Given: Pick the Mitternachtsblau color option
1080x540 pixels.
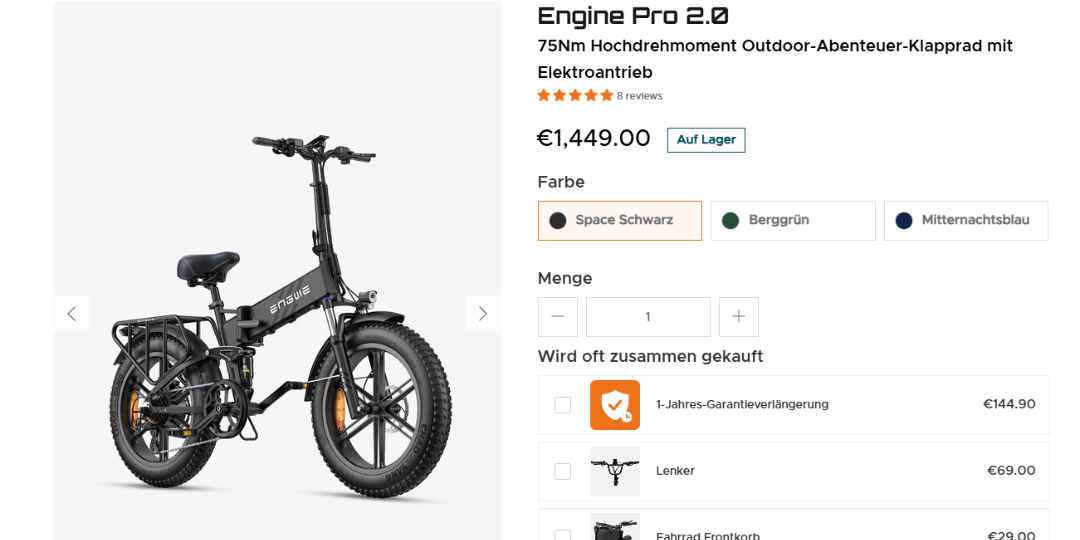Looking at the screenshot, I should pos(966,220).
